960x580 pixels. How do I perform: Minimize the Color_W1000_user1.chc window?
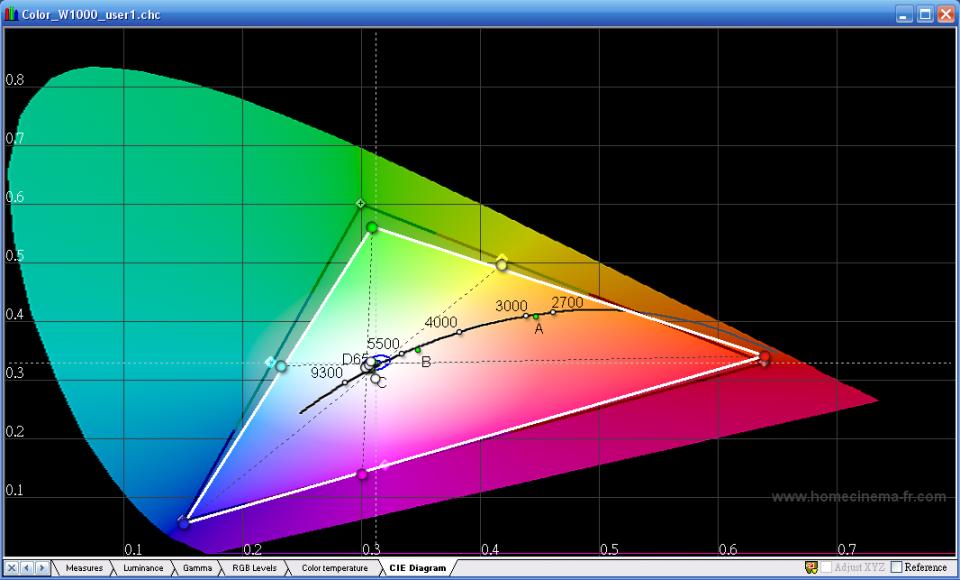904,14
